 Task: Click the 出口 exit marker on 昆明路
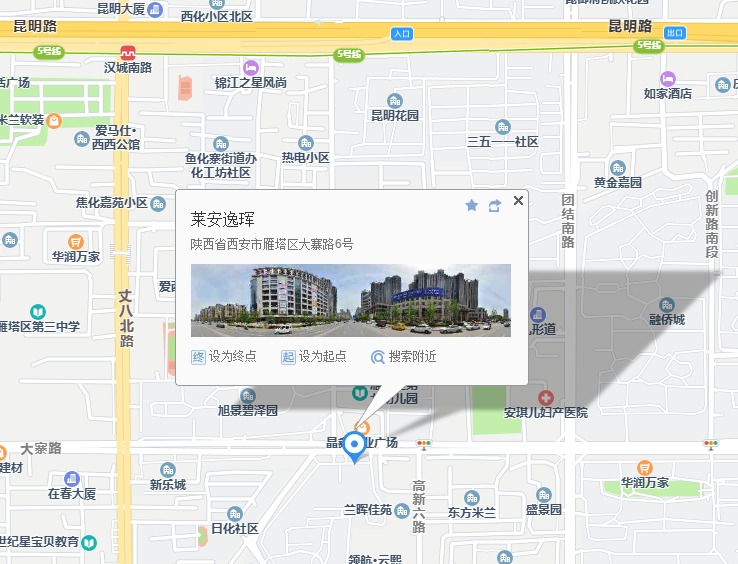[674, 33]
